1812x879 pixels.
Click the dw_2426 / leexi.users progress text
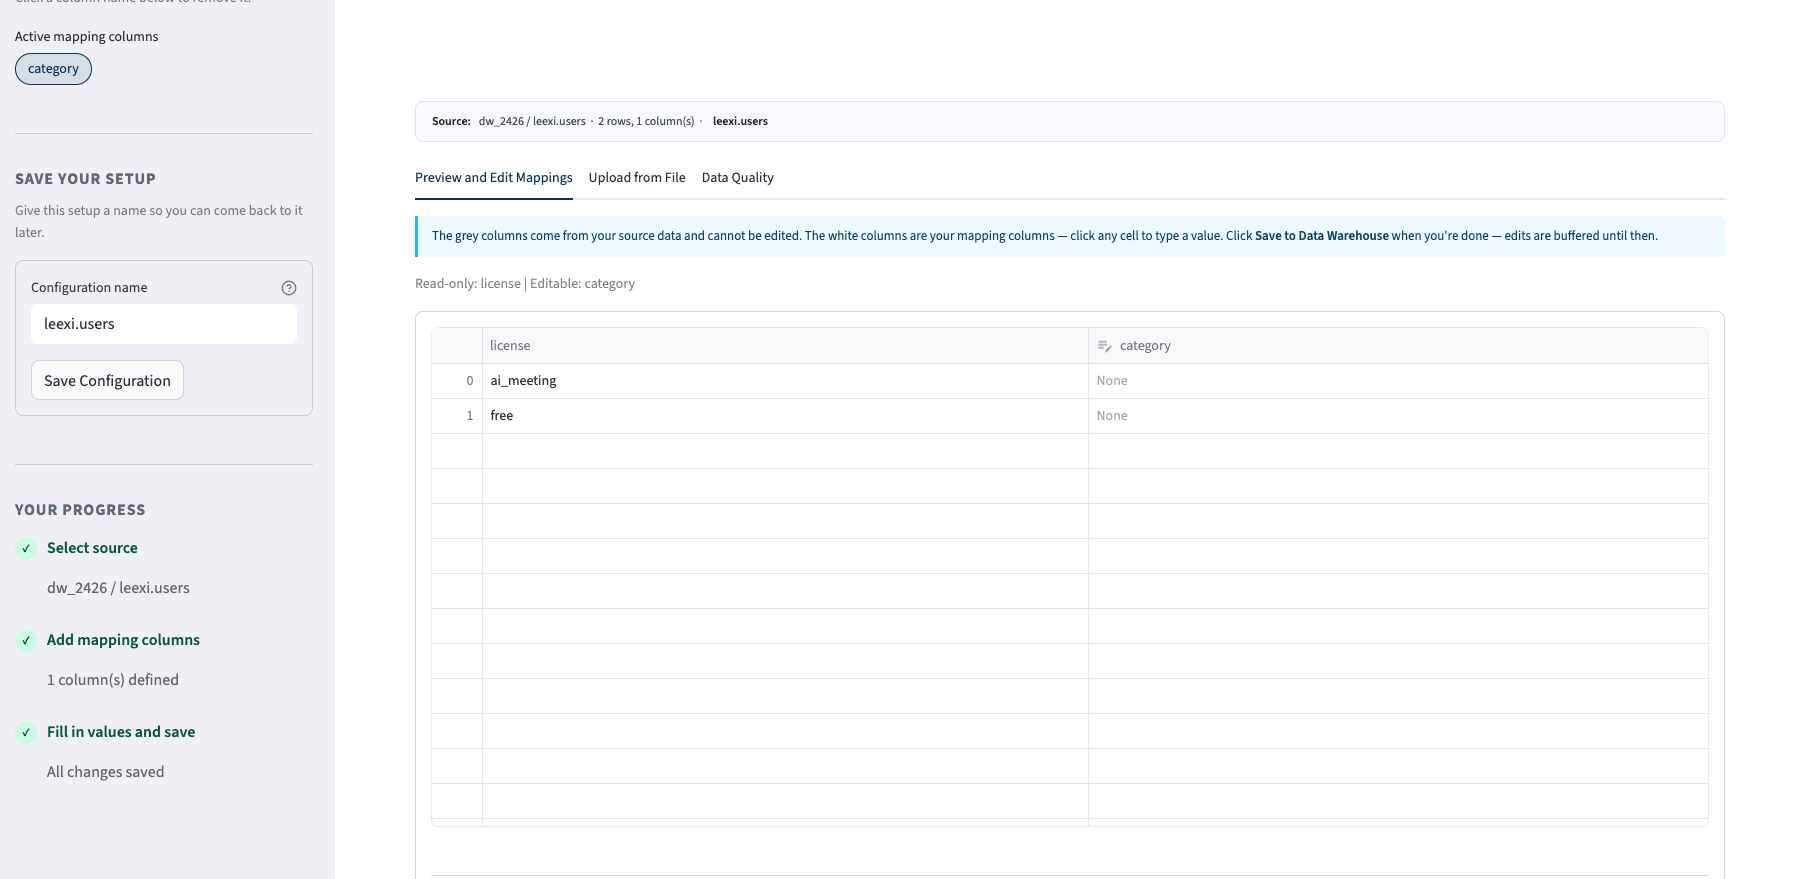118,588
